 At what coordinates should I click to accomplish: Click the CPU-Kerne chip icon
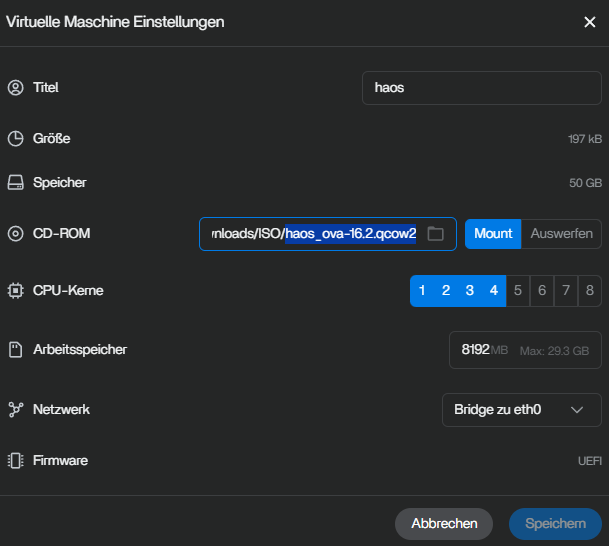coord(15,291)
